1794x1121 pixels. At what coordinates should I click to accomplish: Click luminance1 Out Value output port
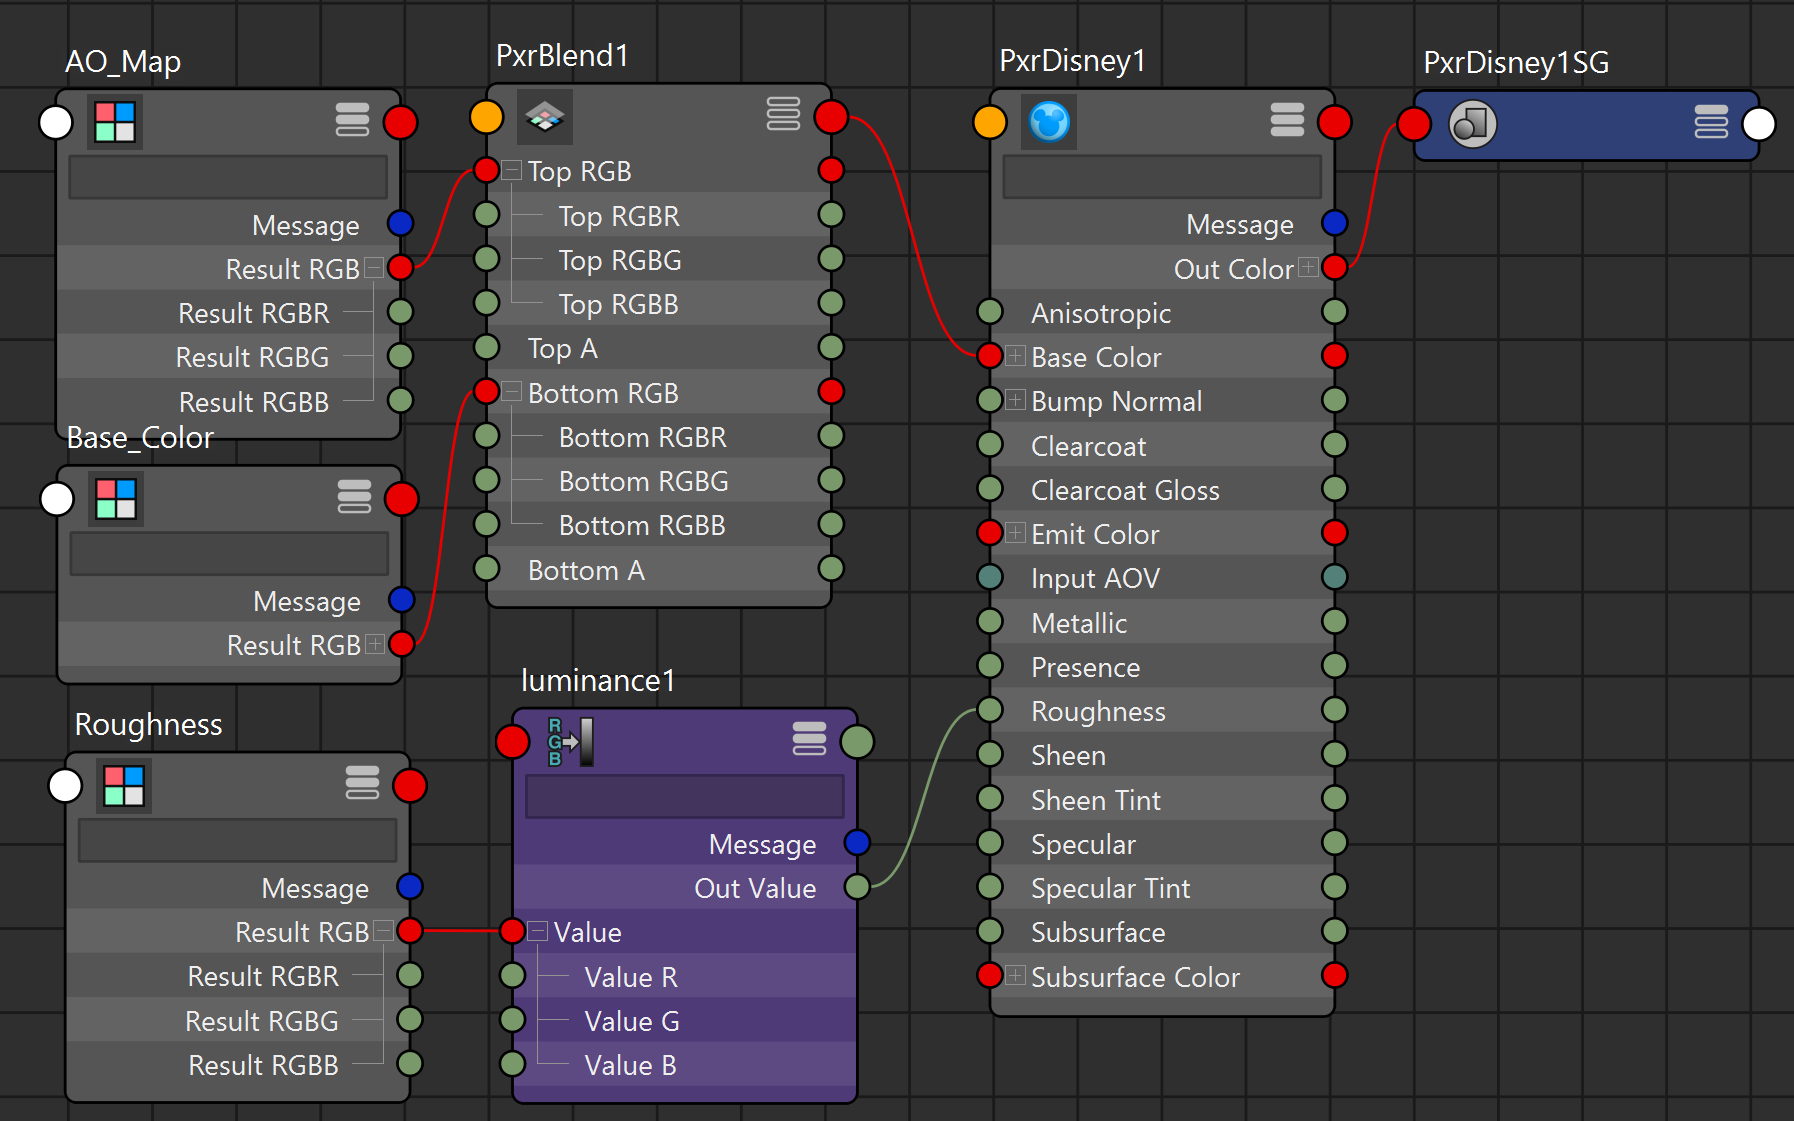pyautogui.click(x=857, y=887)
